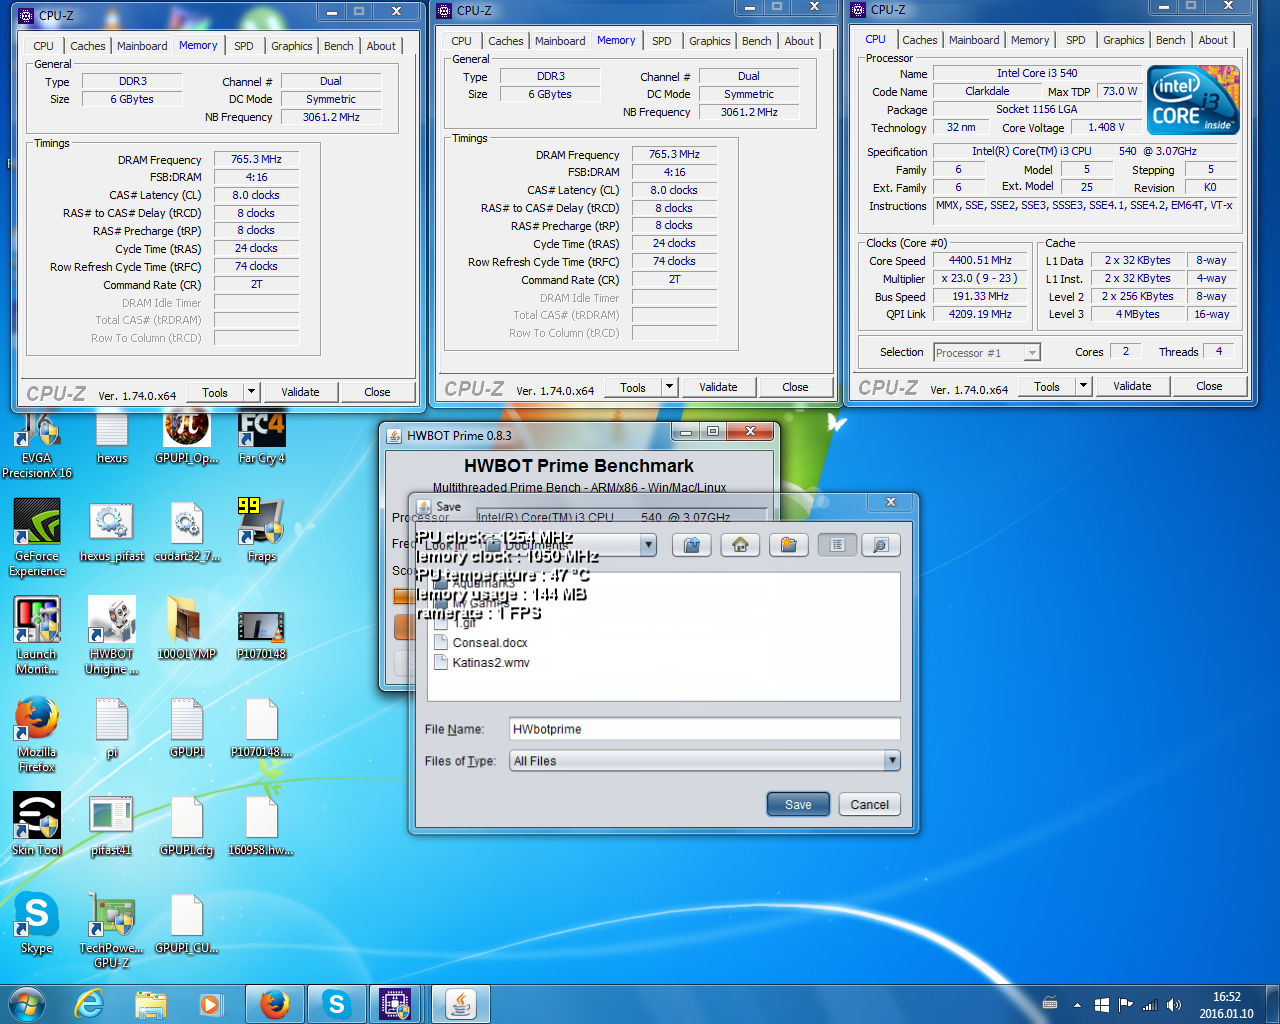1280x1024 pixels.
Task: Show hidden tray icons arrow
Action: 1077,1005
